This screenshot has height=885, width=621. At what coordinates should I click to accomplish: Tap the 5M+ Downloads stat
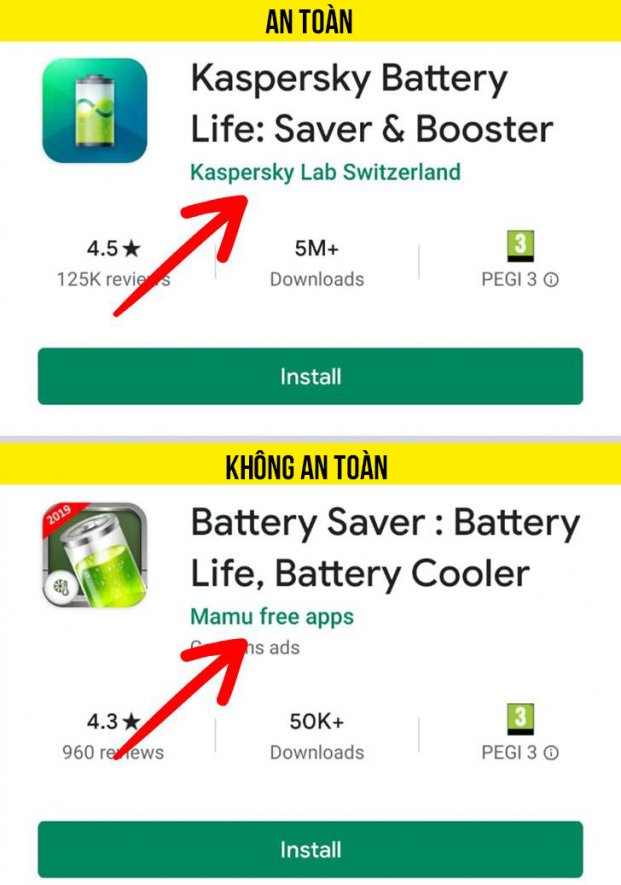[x=317, y=264]
